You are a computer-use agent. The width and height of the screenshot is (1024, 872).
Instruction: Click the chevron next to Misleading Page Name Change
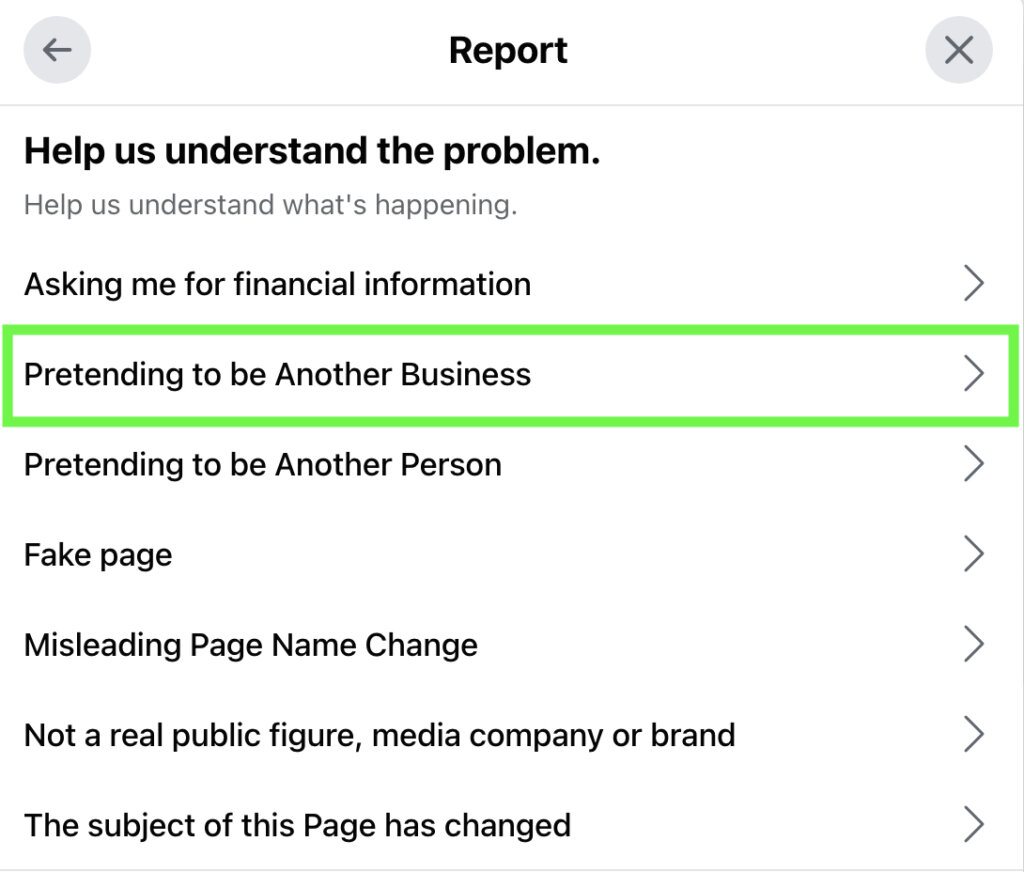pos(973,644)
